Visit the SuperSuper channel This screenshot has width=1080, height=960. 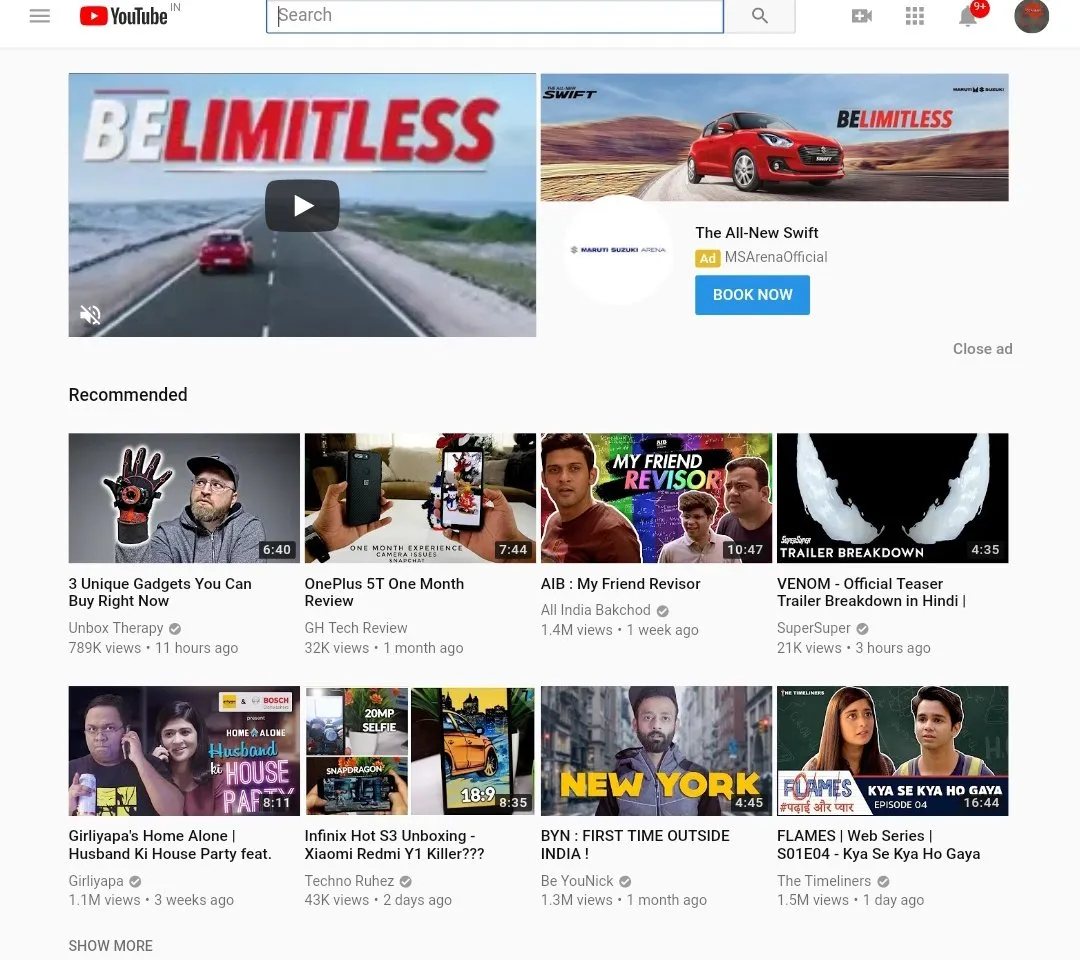pos(813,628)
